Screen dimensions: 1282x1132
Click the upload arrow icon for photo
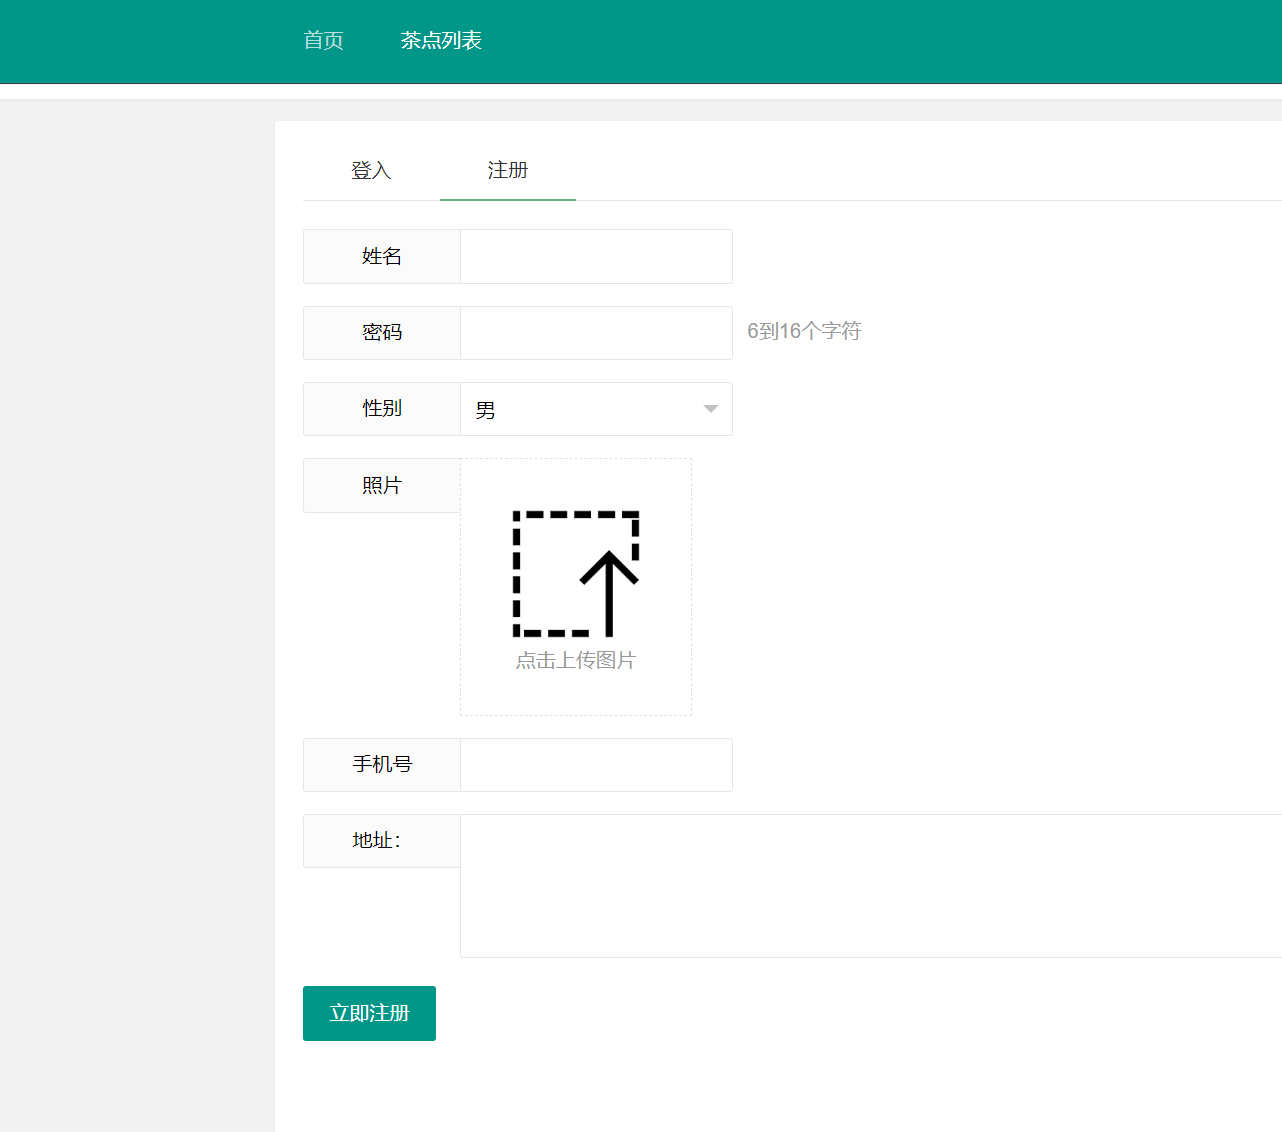click(x=576, y=574)
